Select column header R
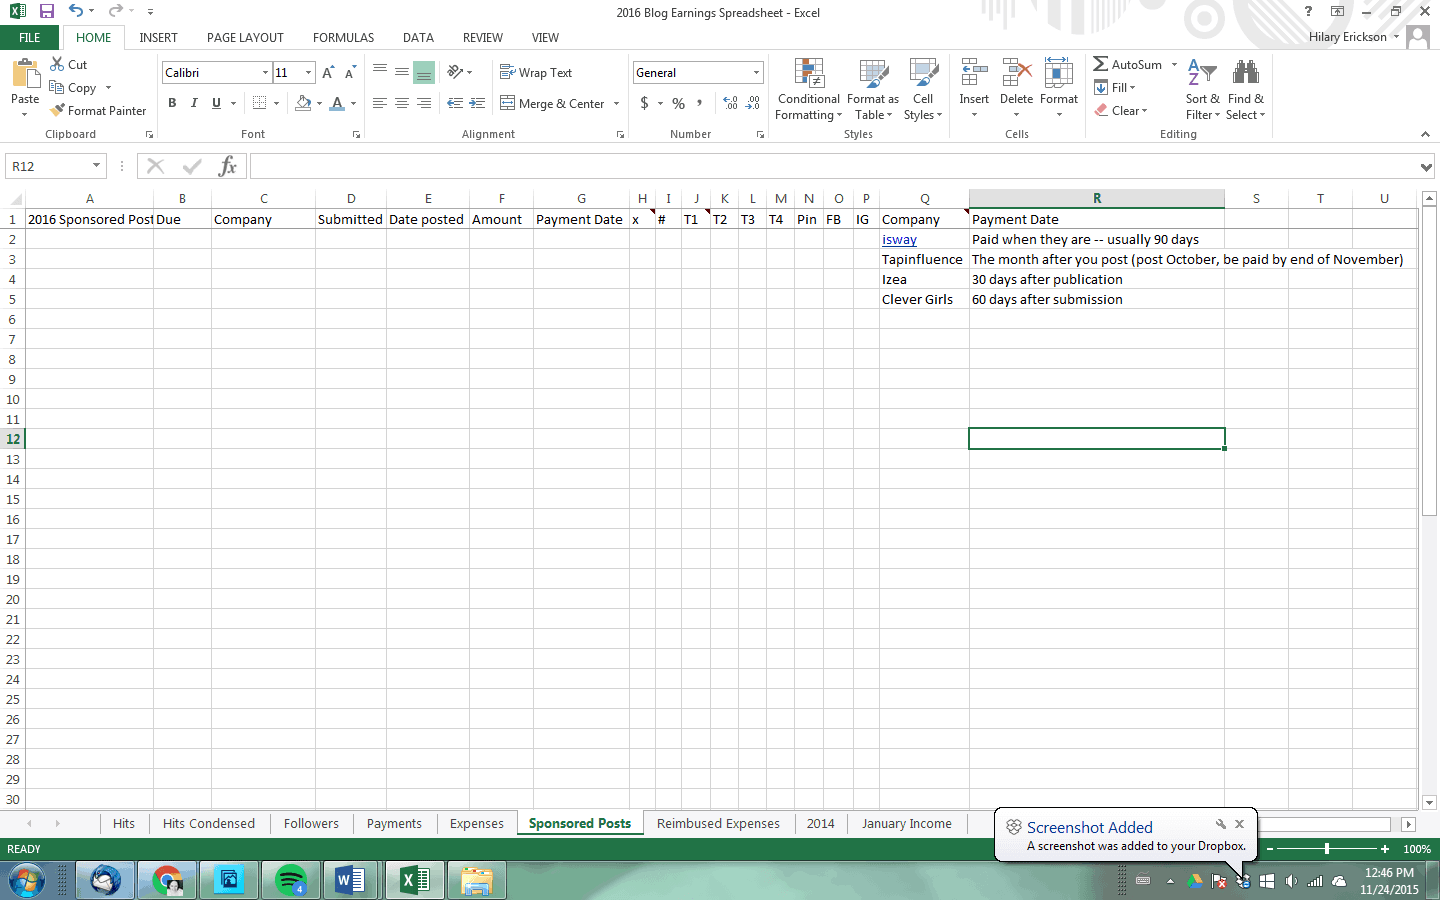Viewport: 1440px width, 900px height. click(x=1097, y=198)
